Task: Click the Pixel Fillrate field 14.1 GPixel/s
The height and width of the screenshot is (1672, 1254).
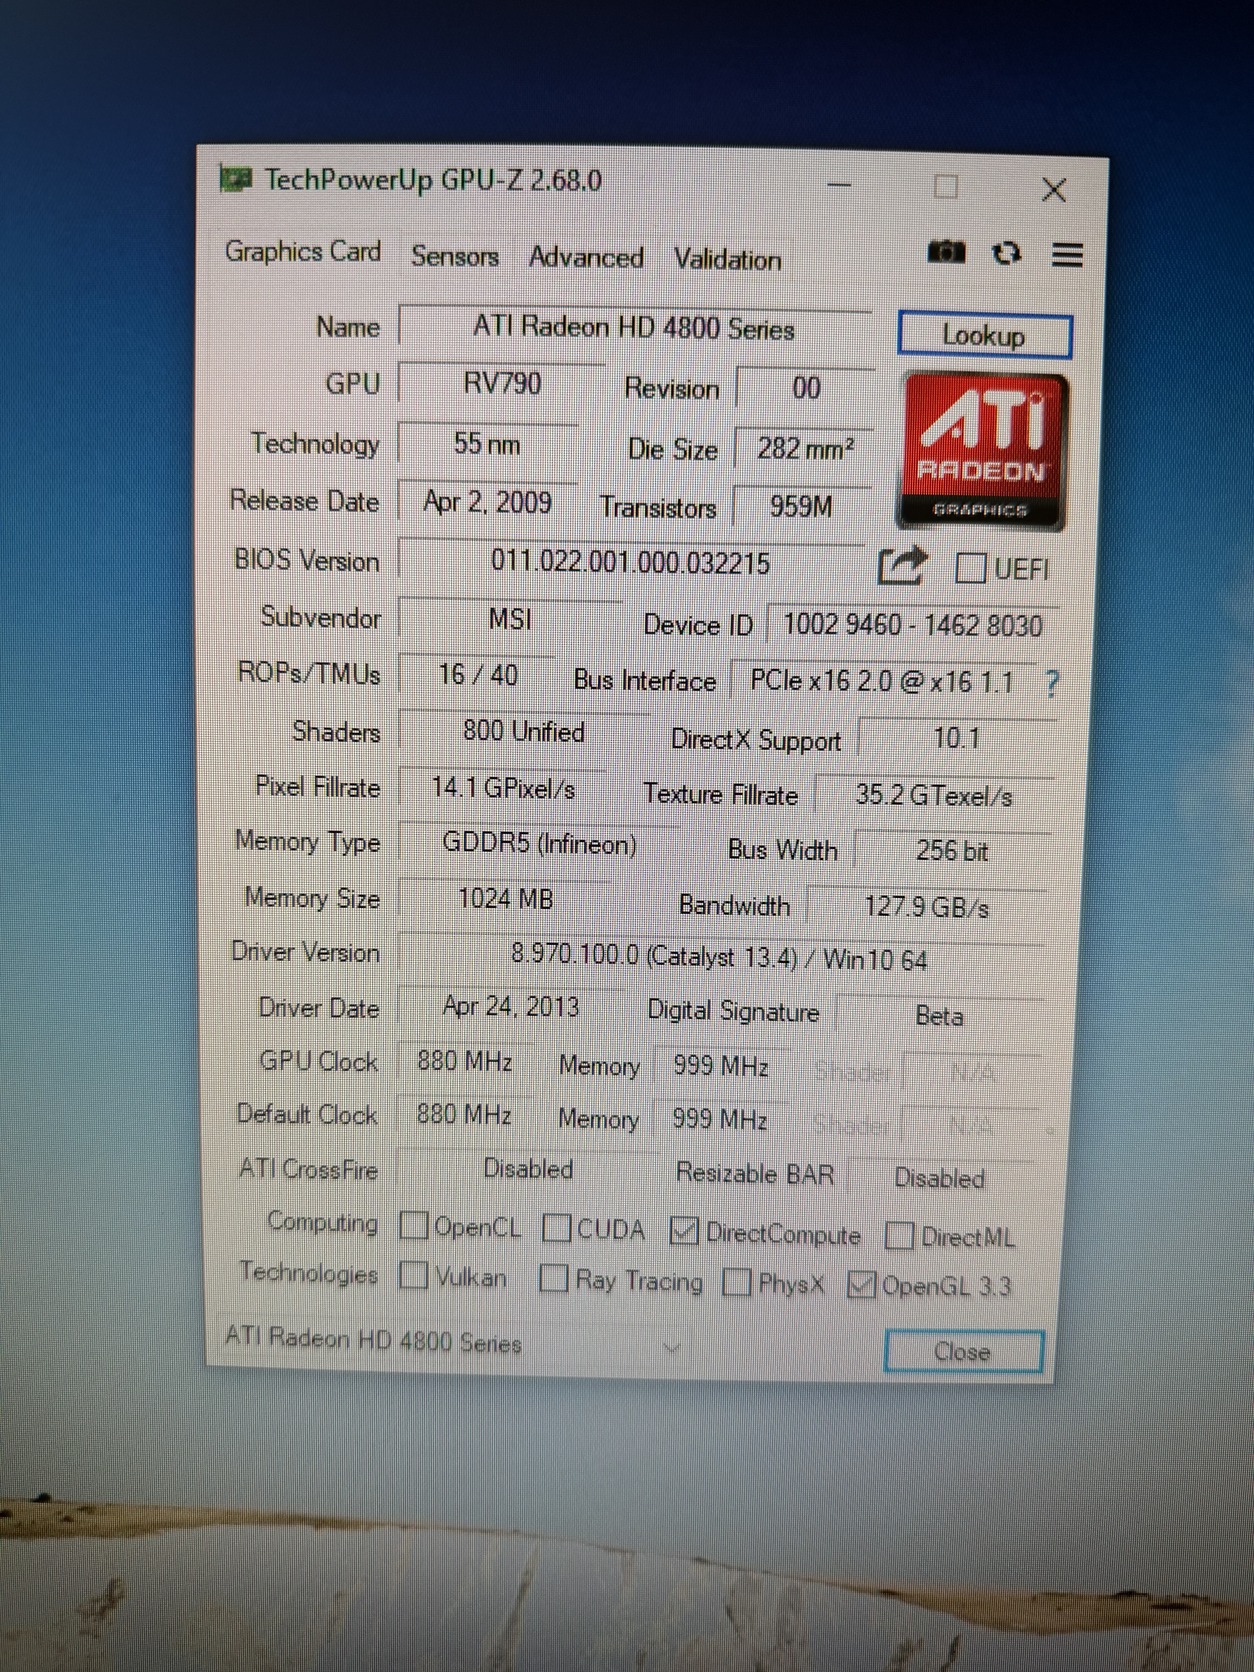Action: (x=502, y=788)
